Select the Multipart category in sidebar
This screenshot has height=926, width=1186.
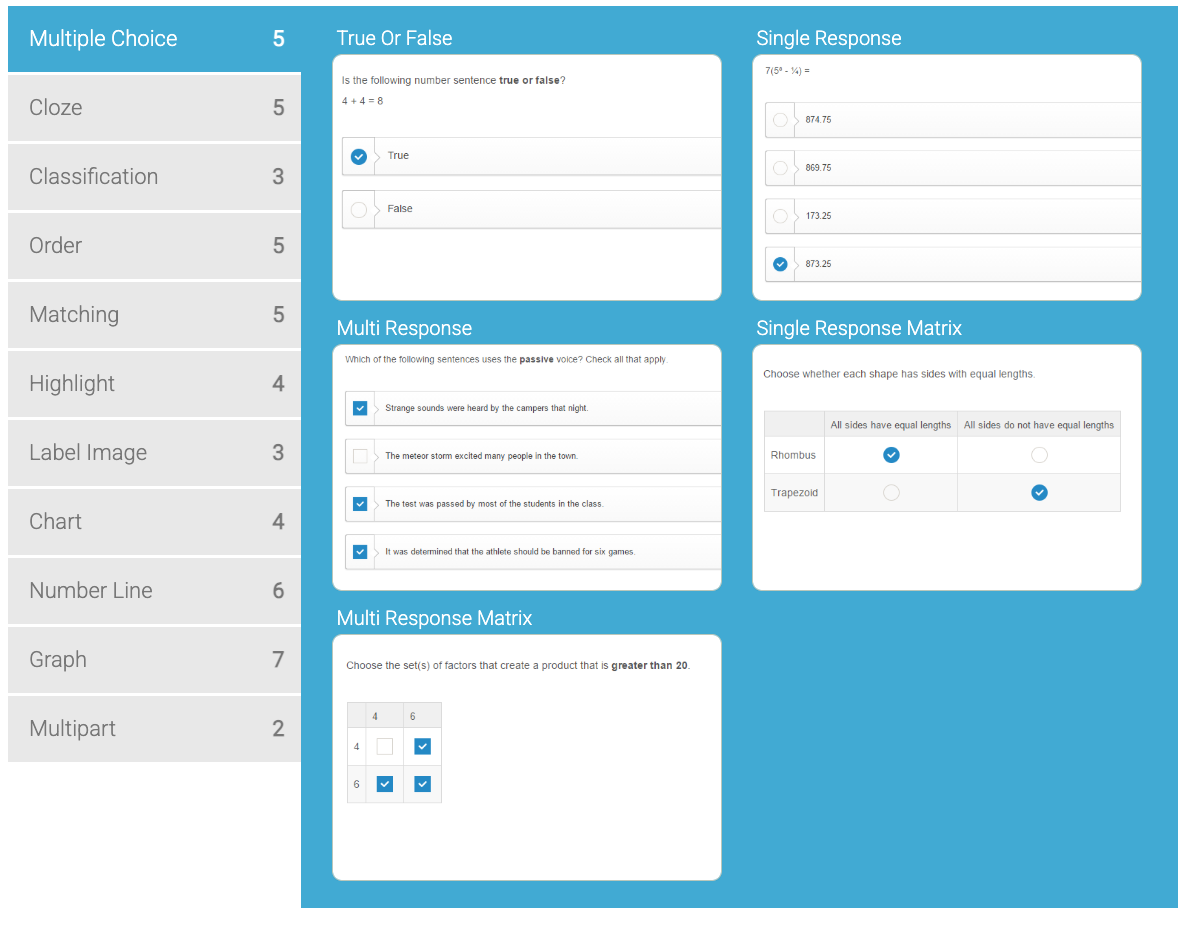pyautogui.click(x=154, y=729)
